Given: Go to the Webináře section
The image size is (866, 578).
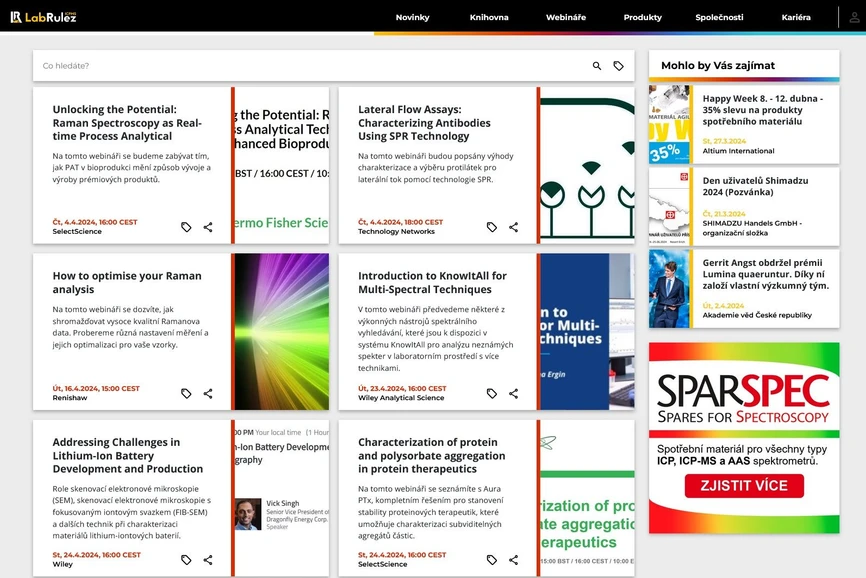Looking at the screenshot, I should (566, 17).
